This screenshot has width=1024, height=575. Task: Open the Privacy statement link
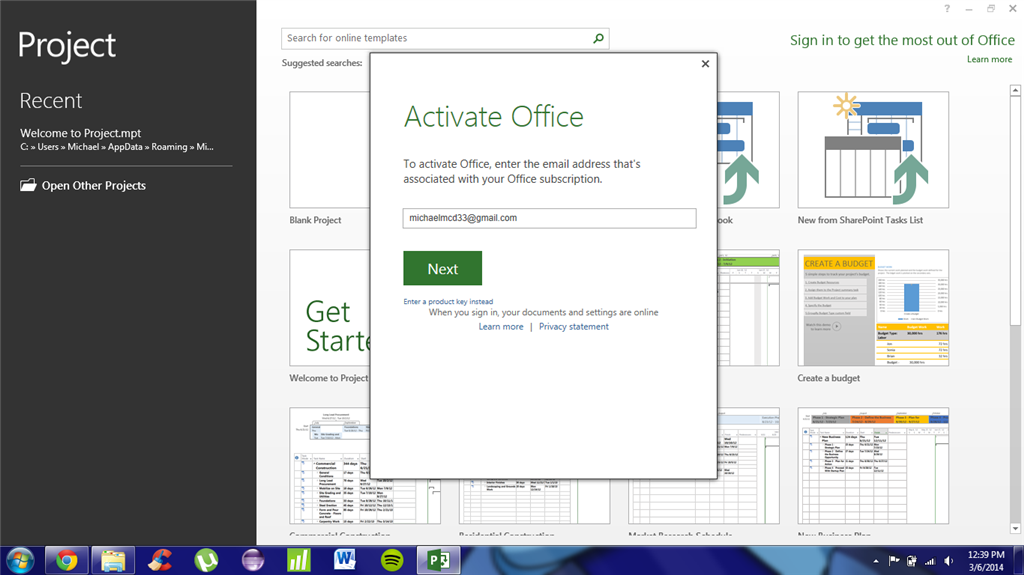click(573, 327)
